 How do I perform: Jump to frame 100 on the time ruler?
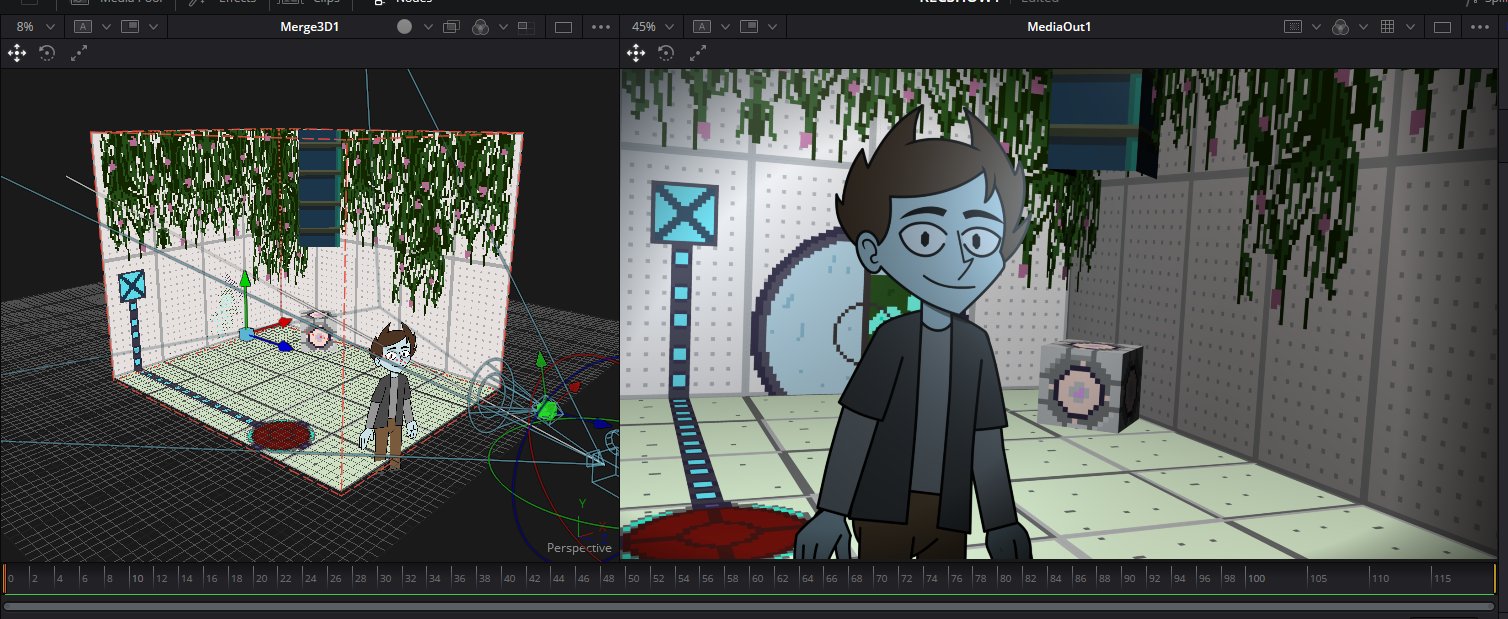1257,578
